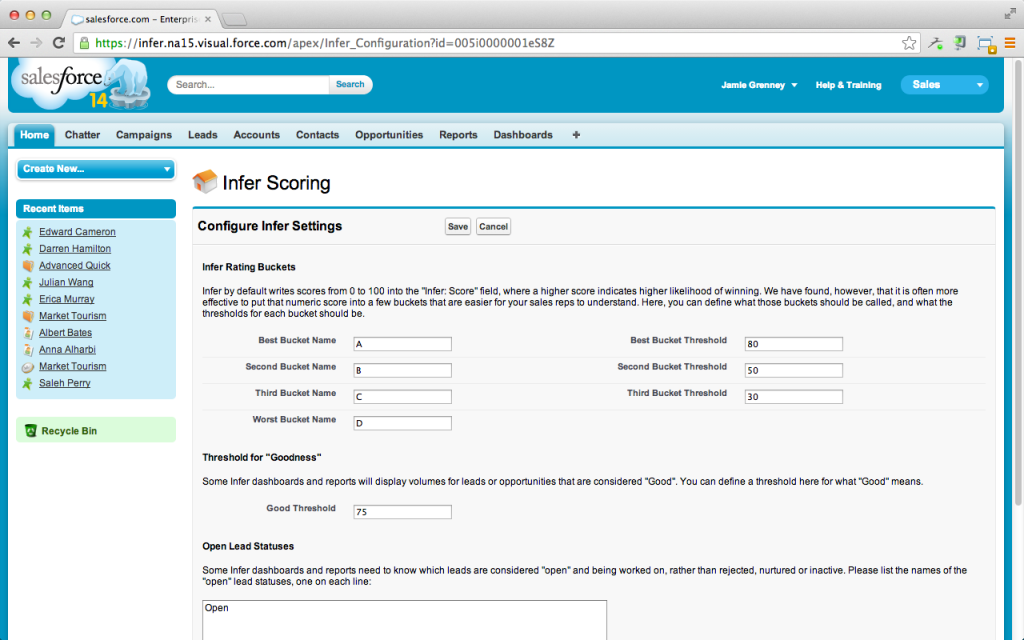The height and width of the screenshot is (640, 1024).
Task: Click the Salesforce logo
Action: pos(80,84)
